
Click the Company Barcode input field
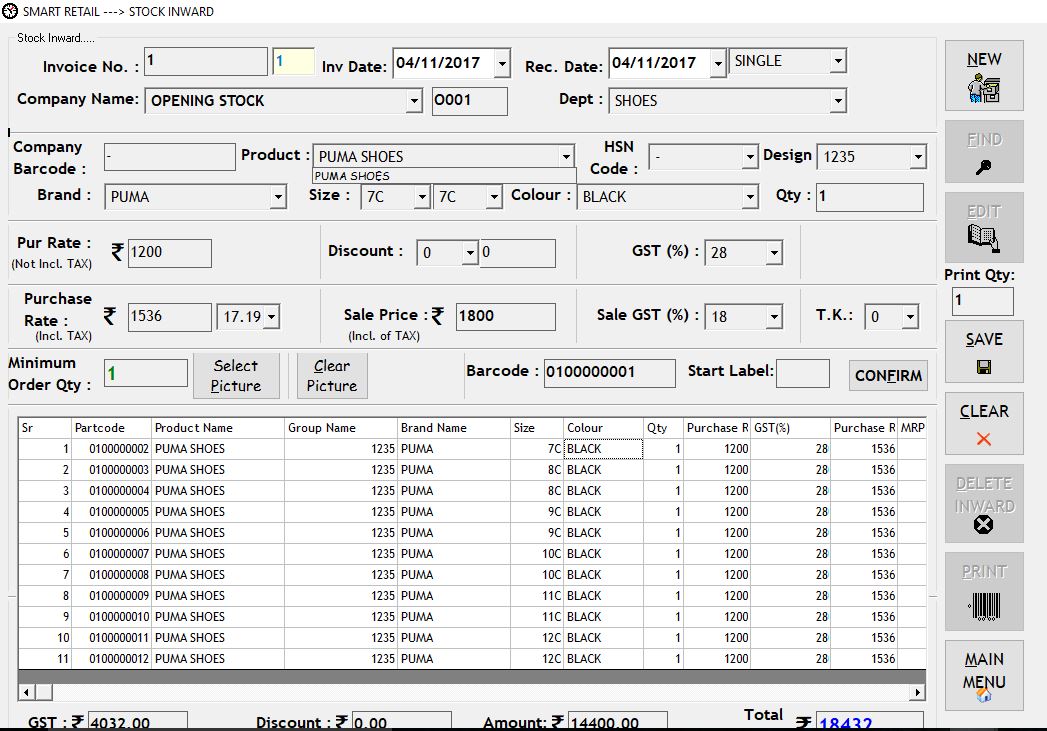[170, 157]
